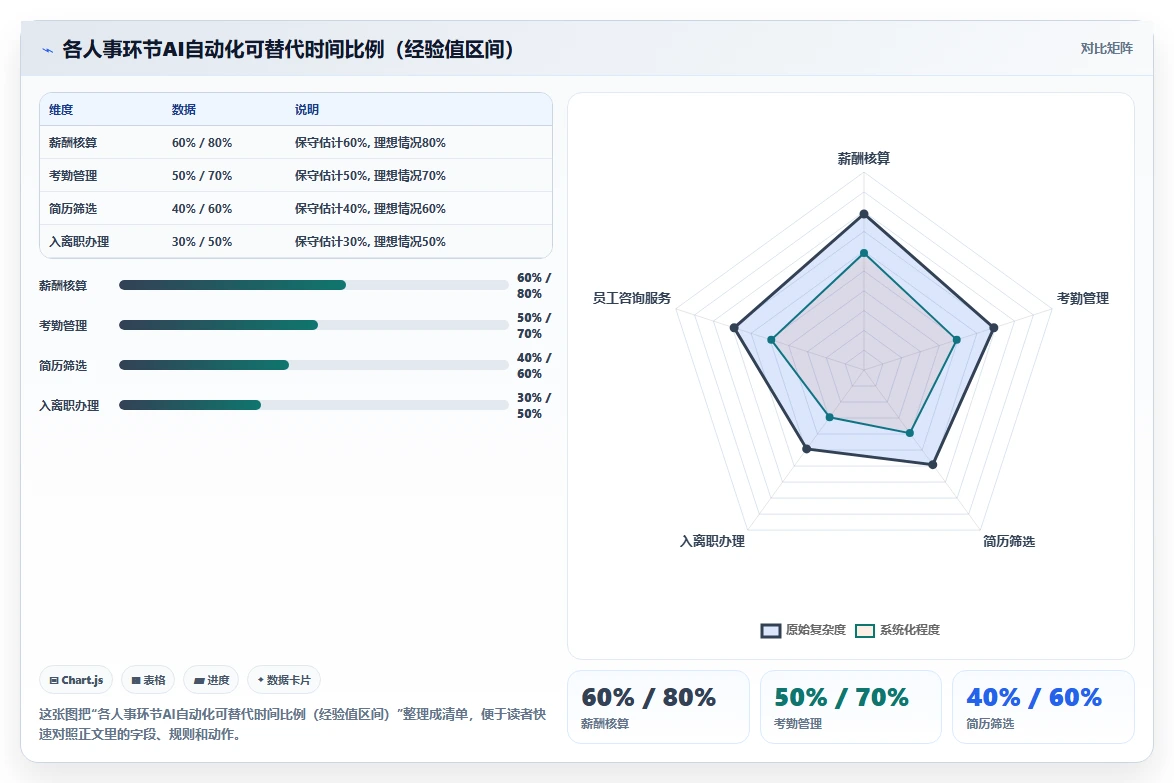The width and height of the screenshot is (1174, 783).
Task: Click the text 保守估计60%, 理想情况80%
Action: pos(370,142)
